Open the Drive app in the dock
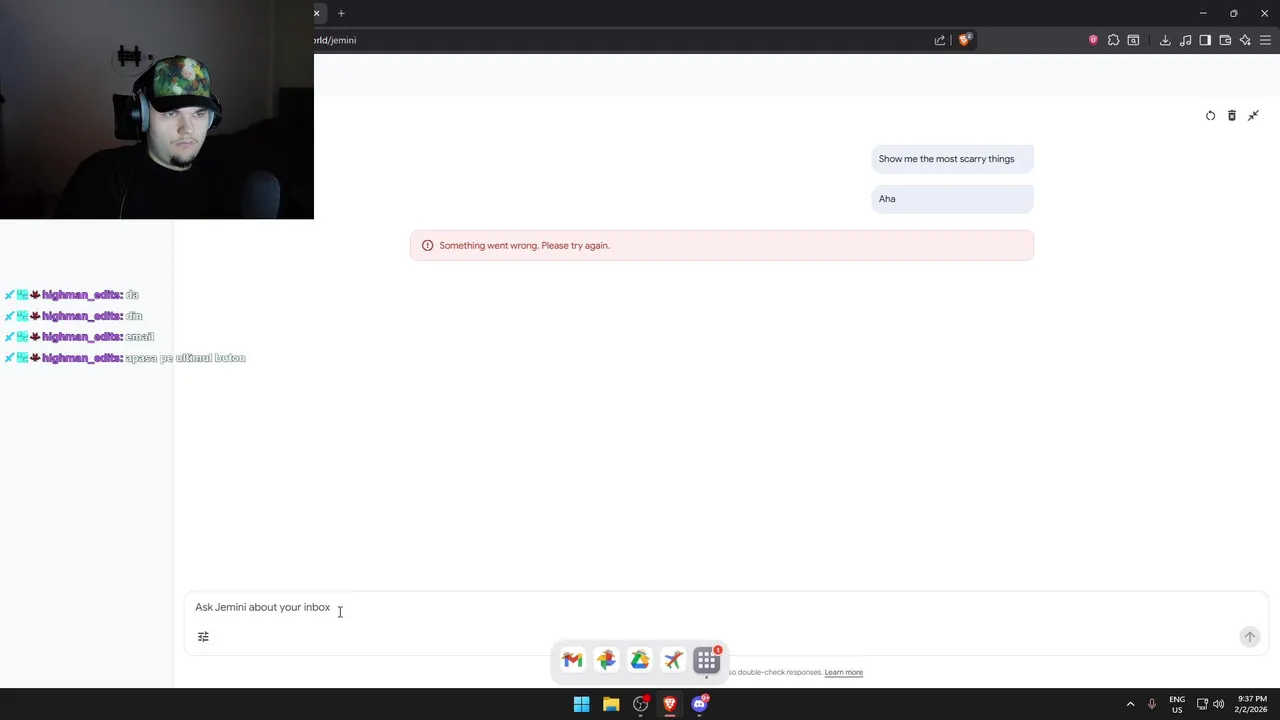 pyautogui.click(x=640, y=660)
